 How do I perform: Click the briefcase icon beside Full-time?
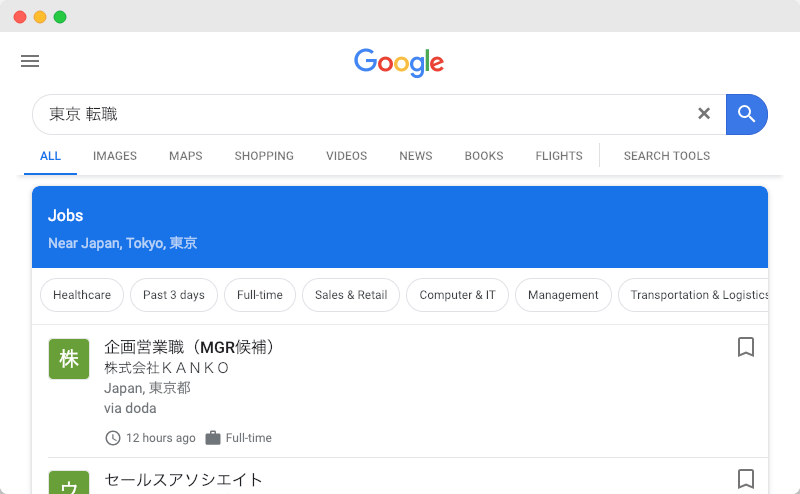tap(213, 438)
